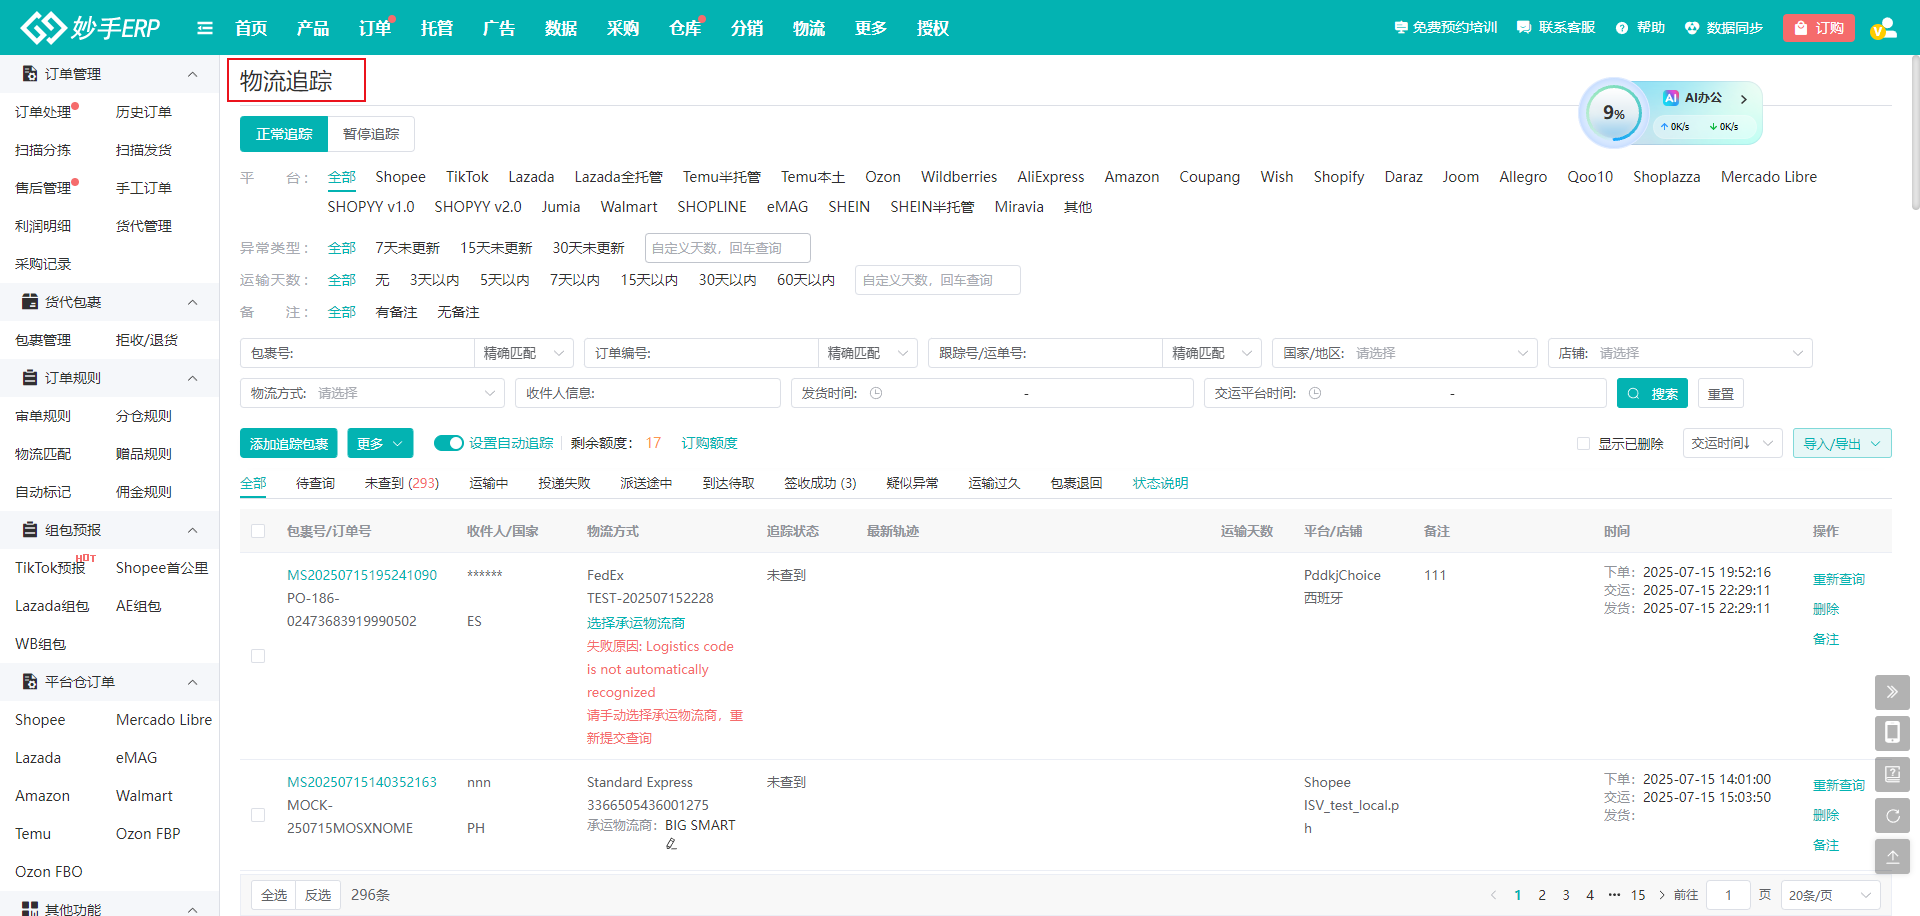Click the red 订购 button
This screenshot has height=916, width=1920.
[1819, 28]
